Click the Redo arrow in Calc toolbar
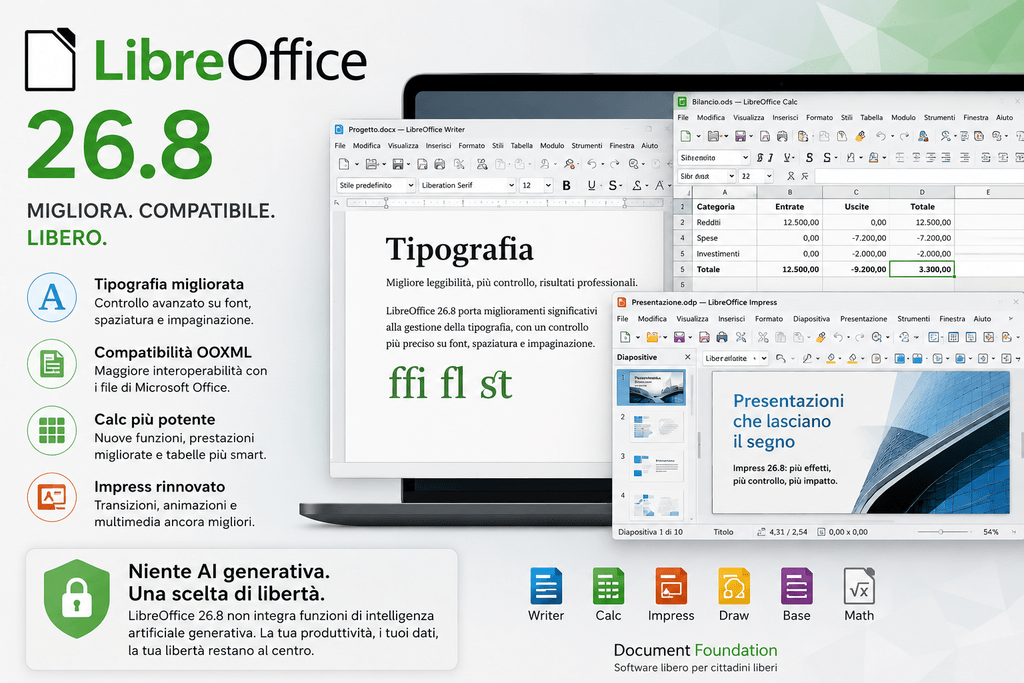 tap(904, 136)
